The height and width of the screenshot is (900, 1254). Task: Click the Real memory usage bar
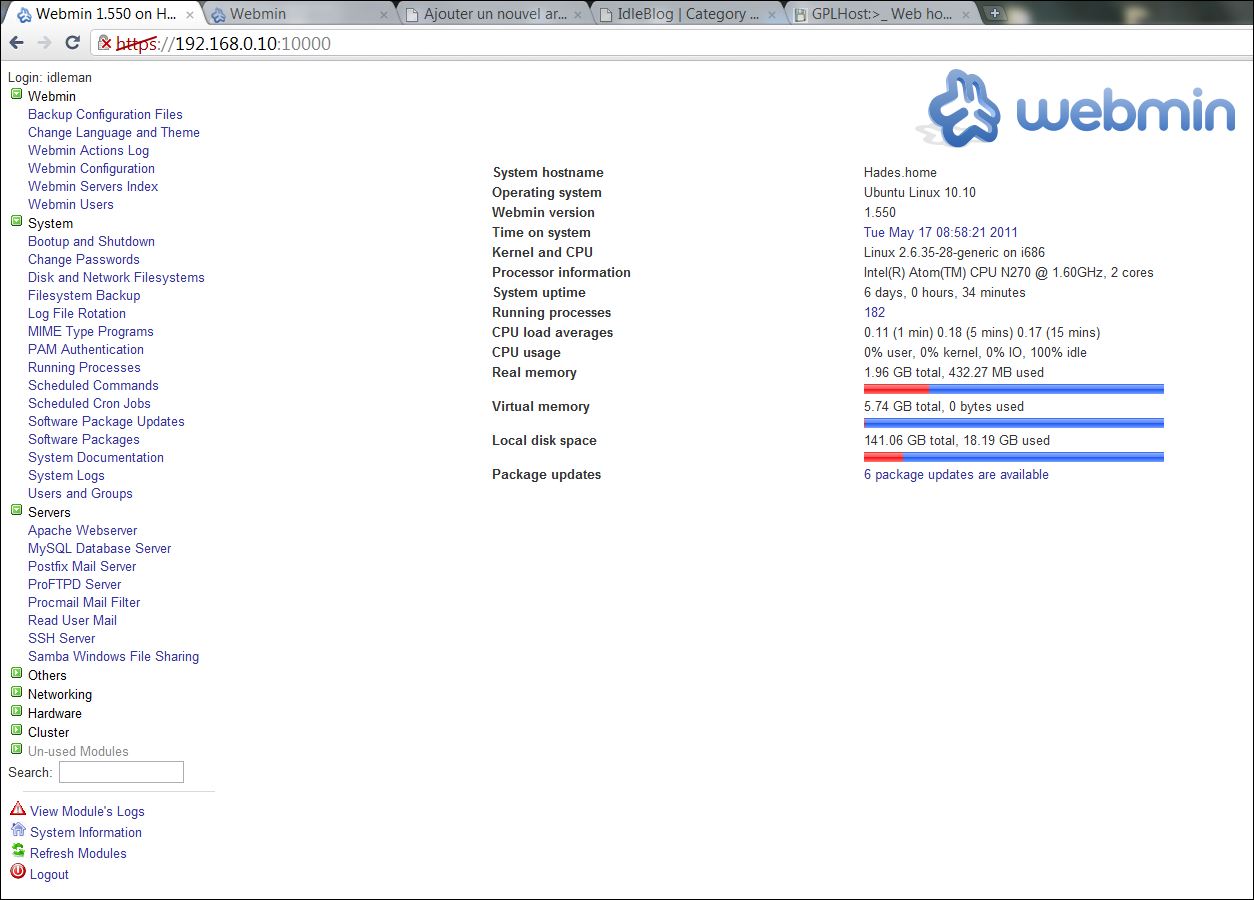coord(1013,388)
